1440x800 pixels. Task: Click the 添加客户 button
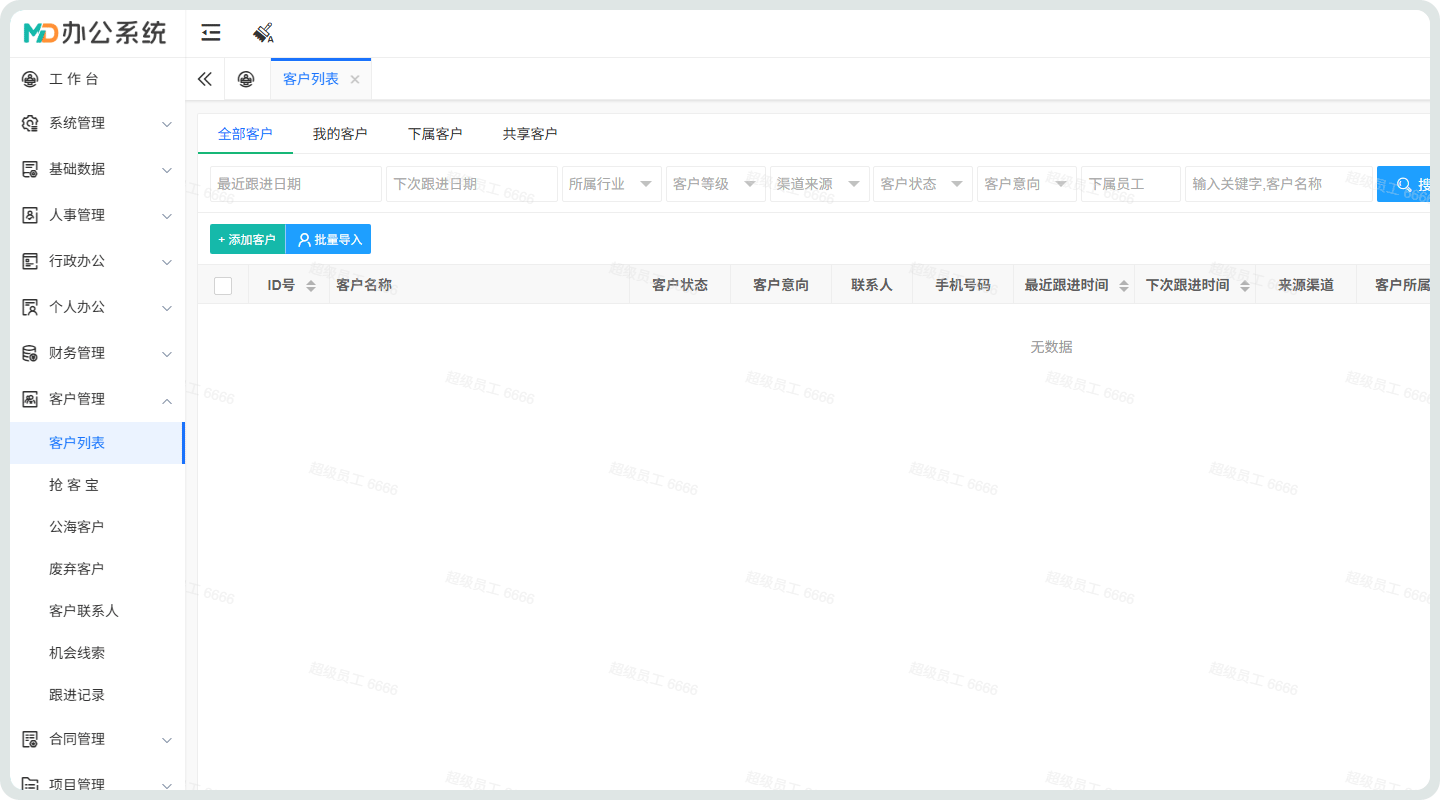point(247,240)
